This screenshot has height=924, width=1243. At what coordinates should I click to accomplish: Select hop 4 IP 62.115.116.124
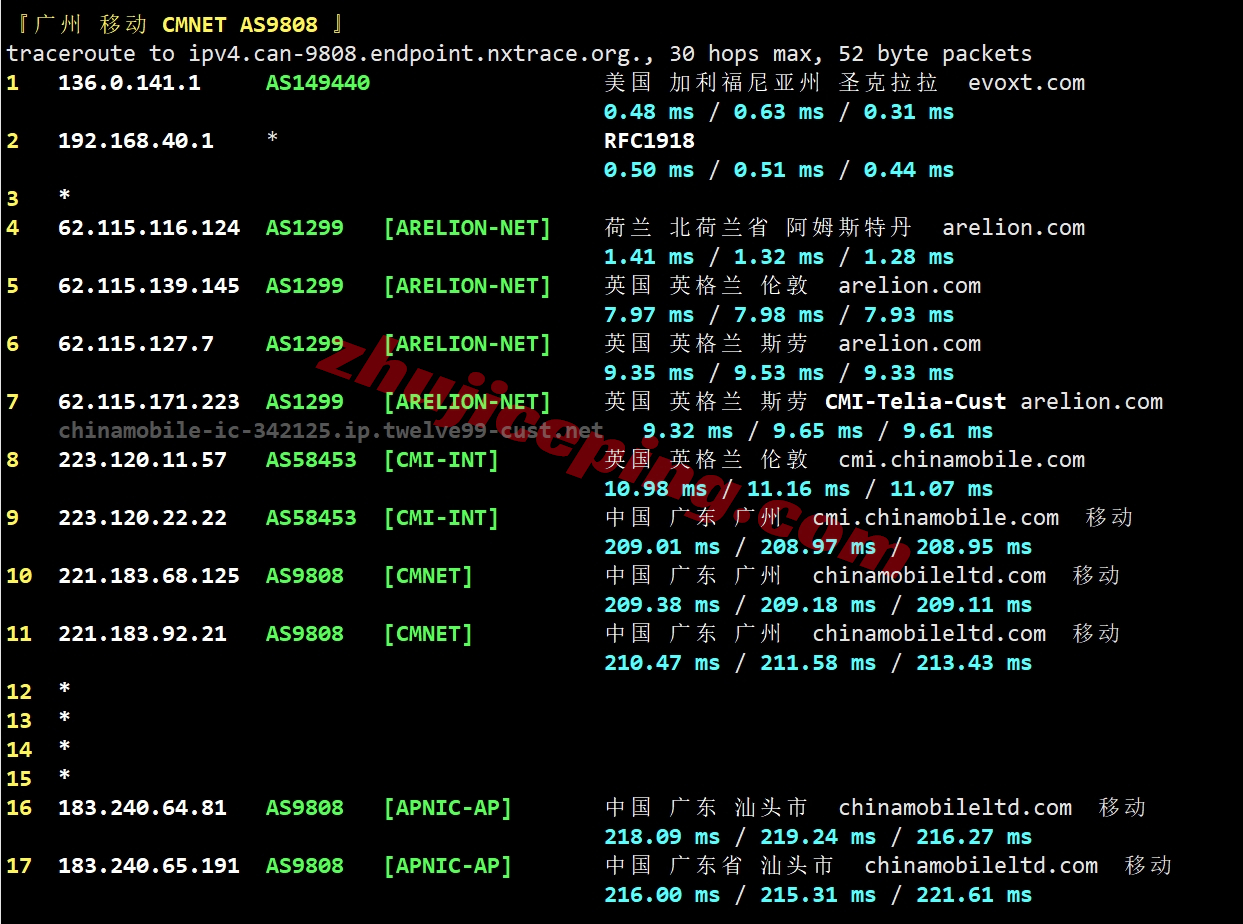click(x=149, y=228)
